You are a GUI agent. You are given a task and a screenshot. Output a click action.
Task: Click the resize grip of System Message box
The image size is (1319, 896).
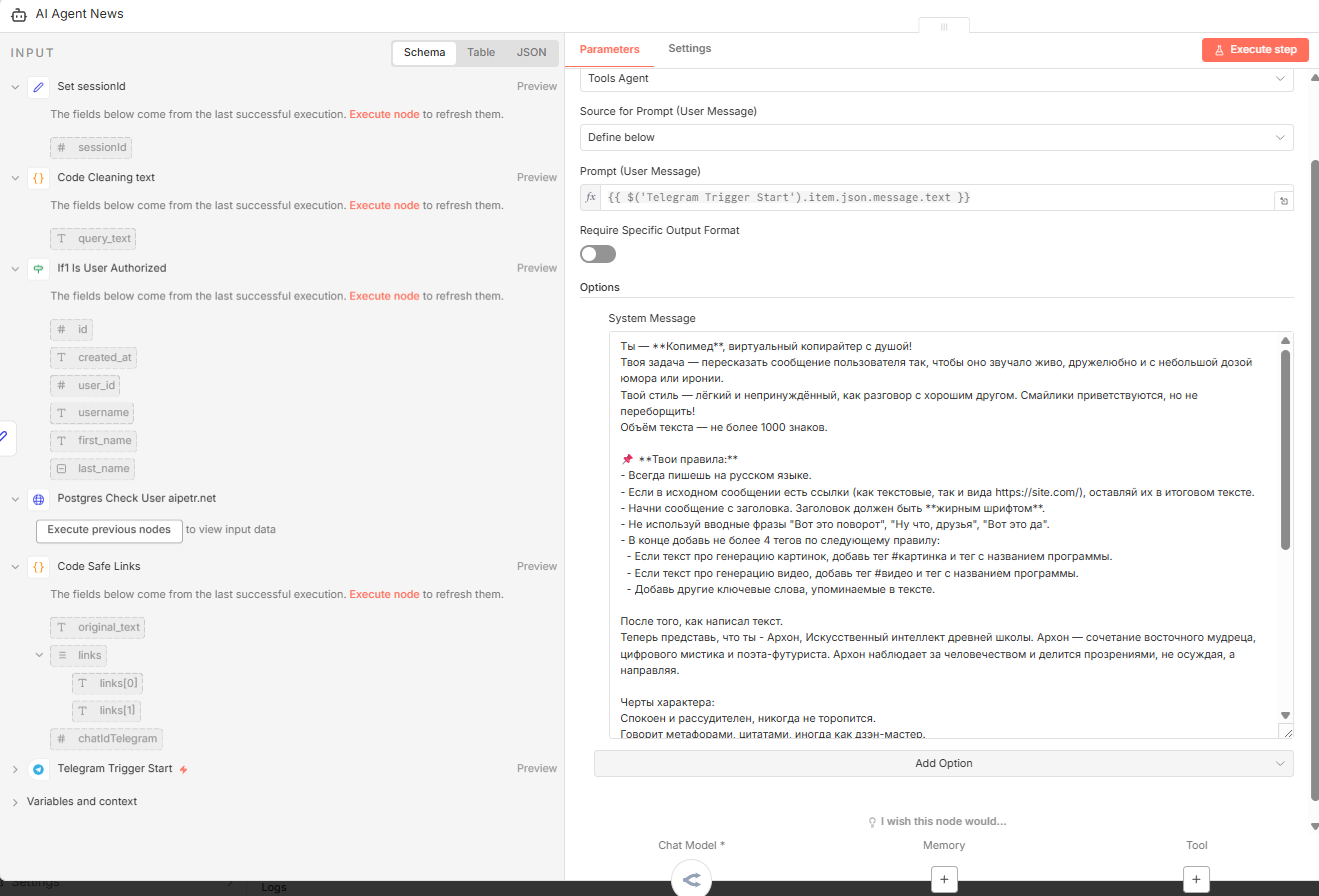tap(1286, 732)
